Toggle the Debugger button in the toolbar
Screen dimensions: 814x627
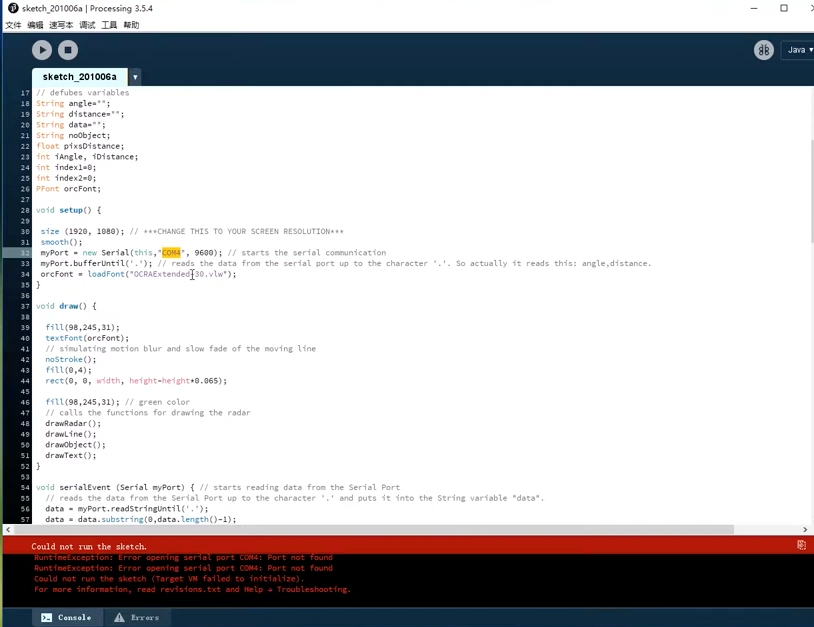point(763,50)
